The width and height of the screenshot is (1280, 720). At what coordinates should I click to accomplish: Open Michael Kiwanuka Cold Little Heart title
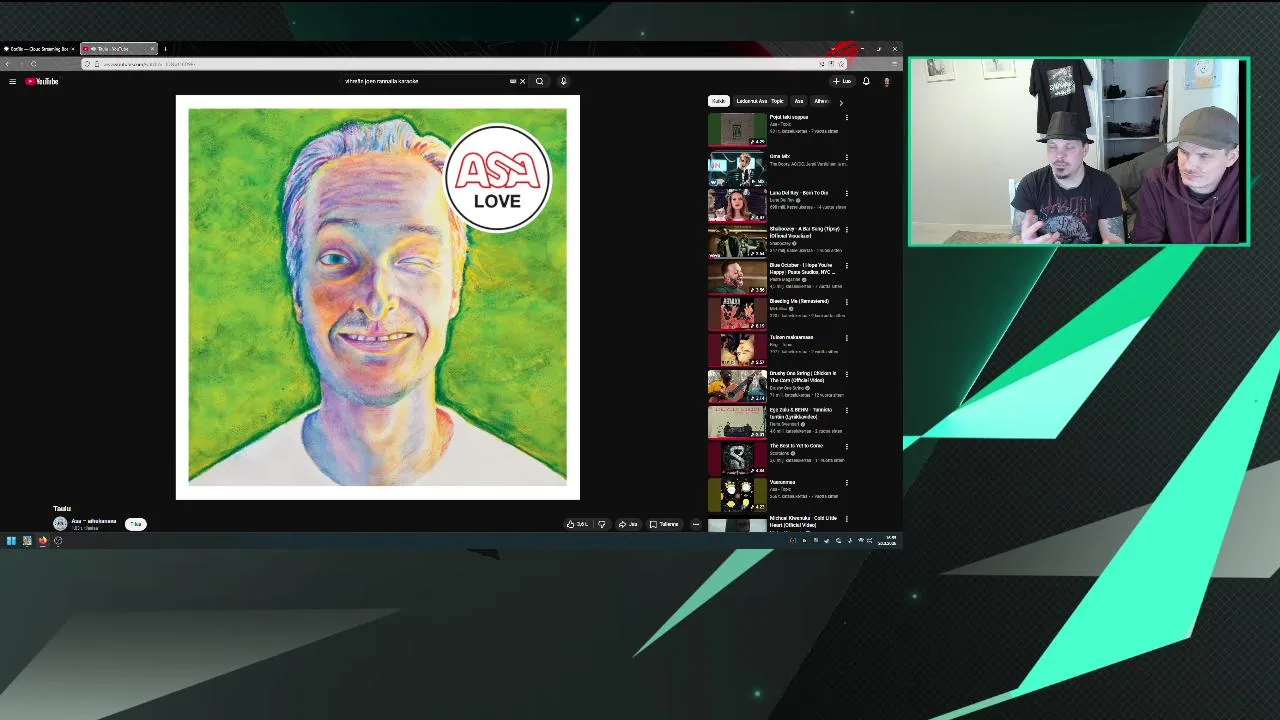[803, 521]
